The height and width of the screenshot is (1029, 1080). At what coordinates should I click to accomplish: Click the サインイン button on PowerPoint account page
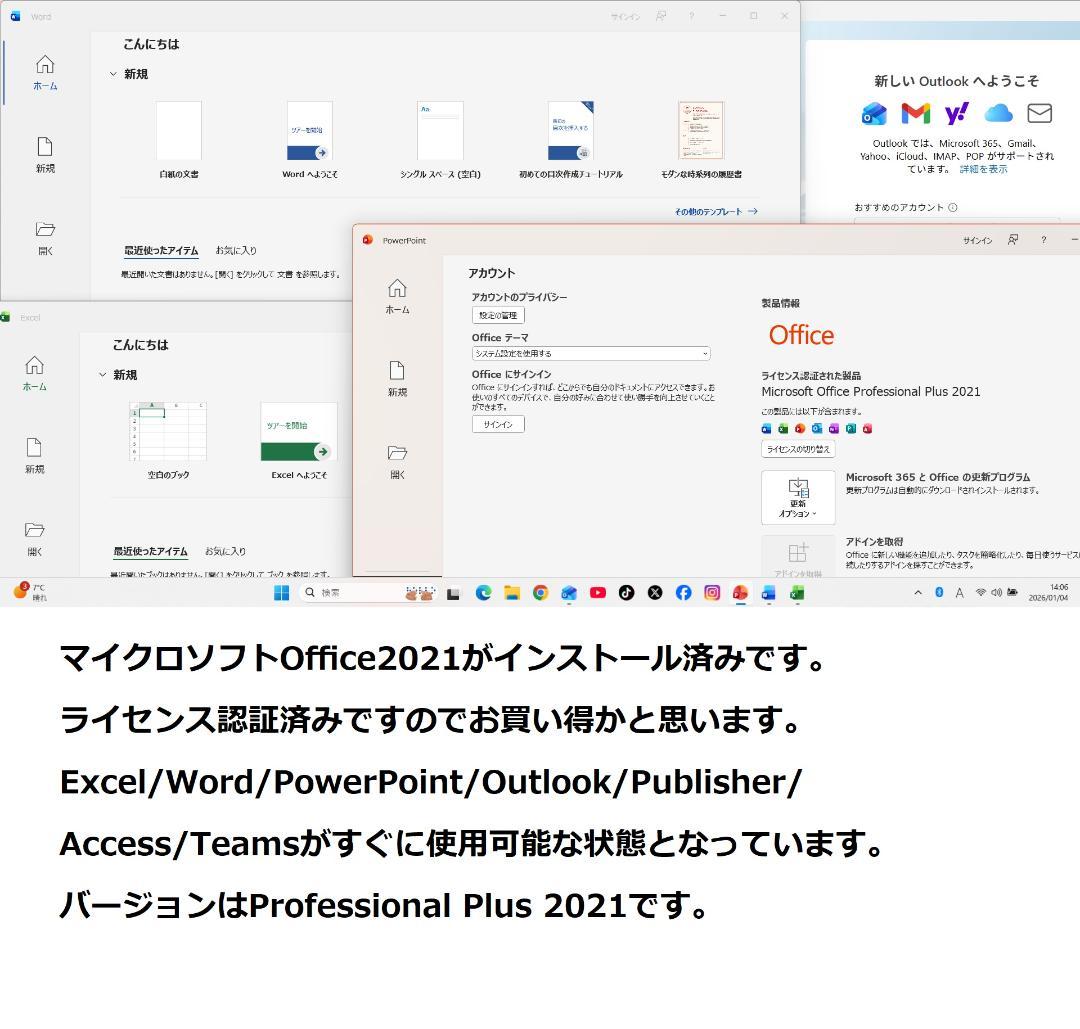tap(497, 423)
